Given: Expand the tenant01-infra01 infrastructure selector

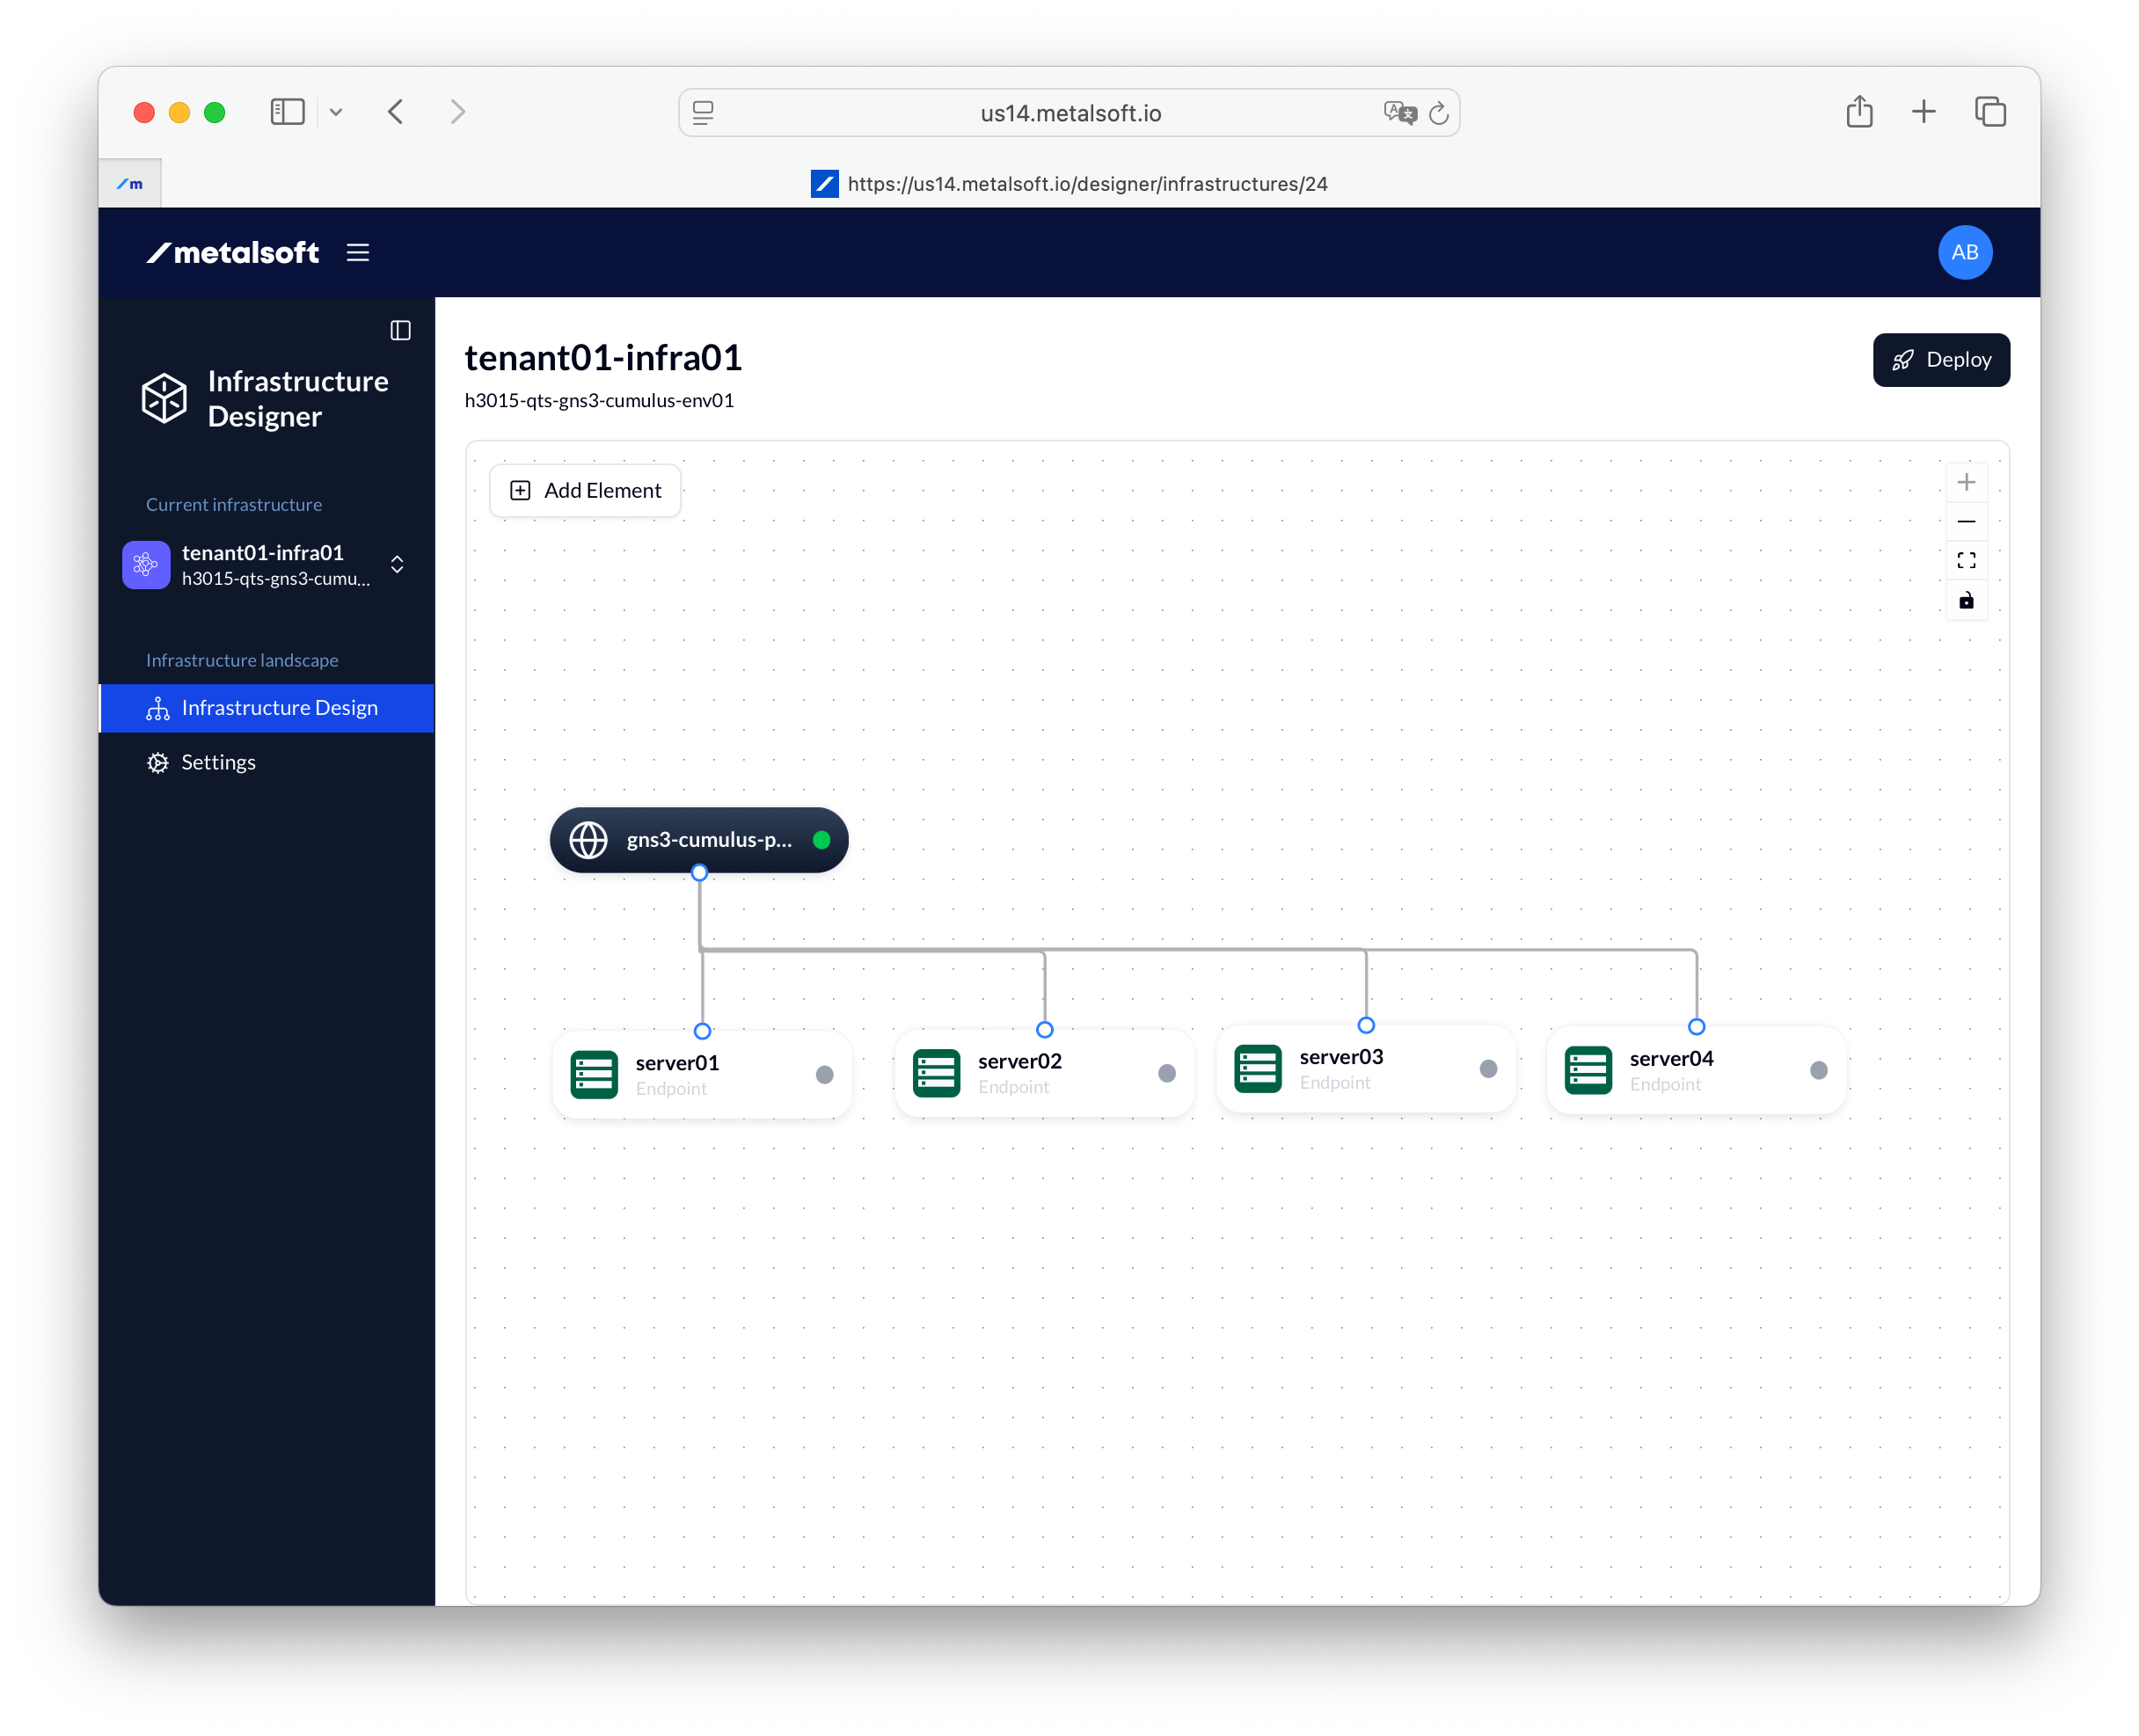Looking at the screenshot, I should pyautogui.click(x=396, y=564).
